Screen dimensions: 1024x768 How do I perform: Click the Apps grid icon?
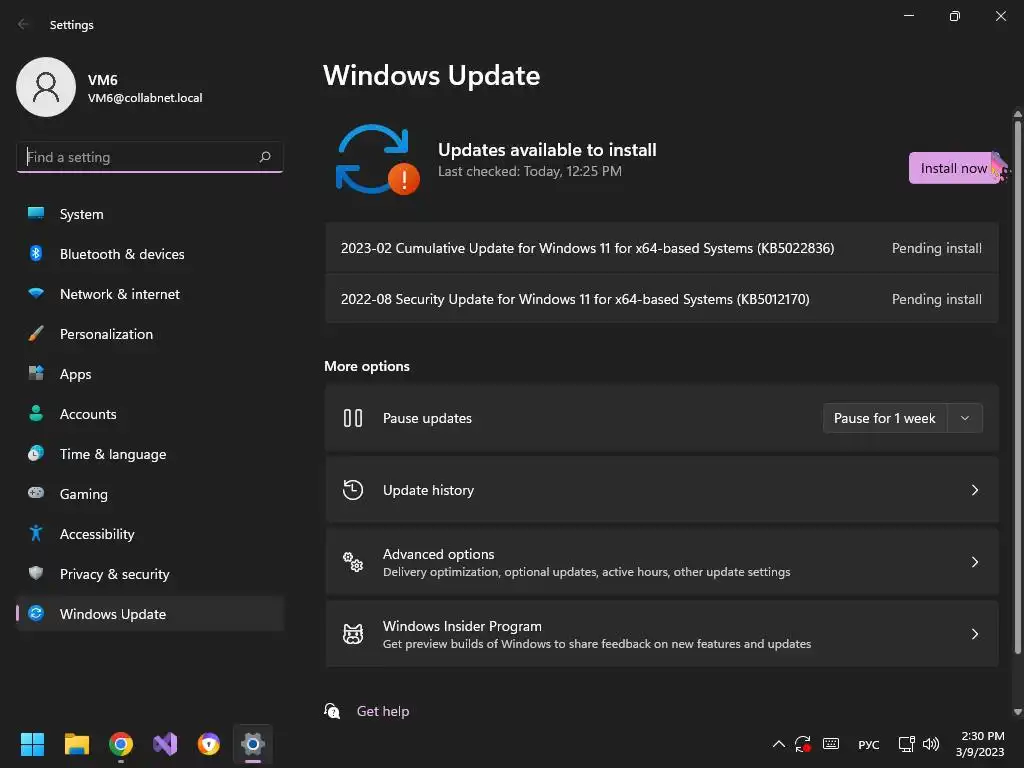click(36, 374)
